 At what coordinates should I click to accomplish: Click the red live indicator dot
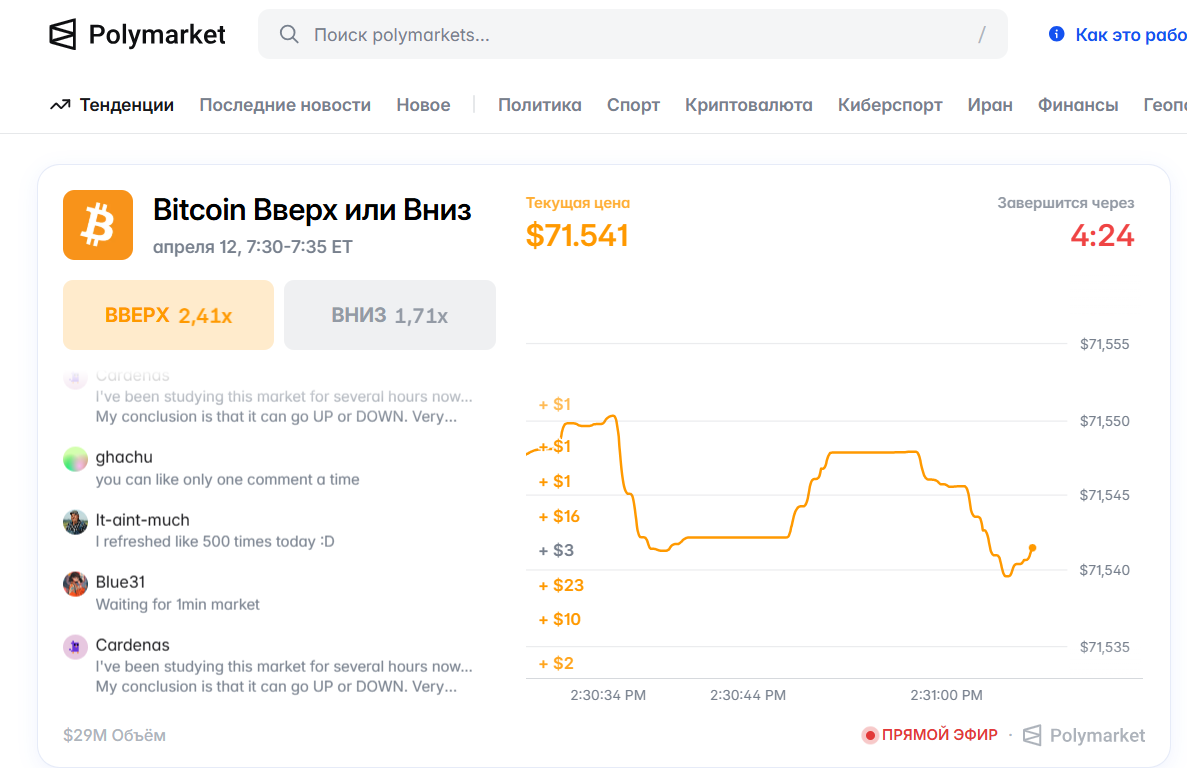point(870,736)
